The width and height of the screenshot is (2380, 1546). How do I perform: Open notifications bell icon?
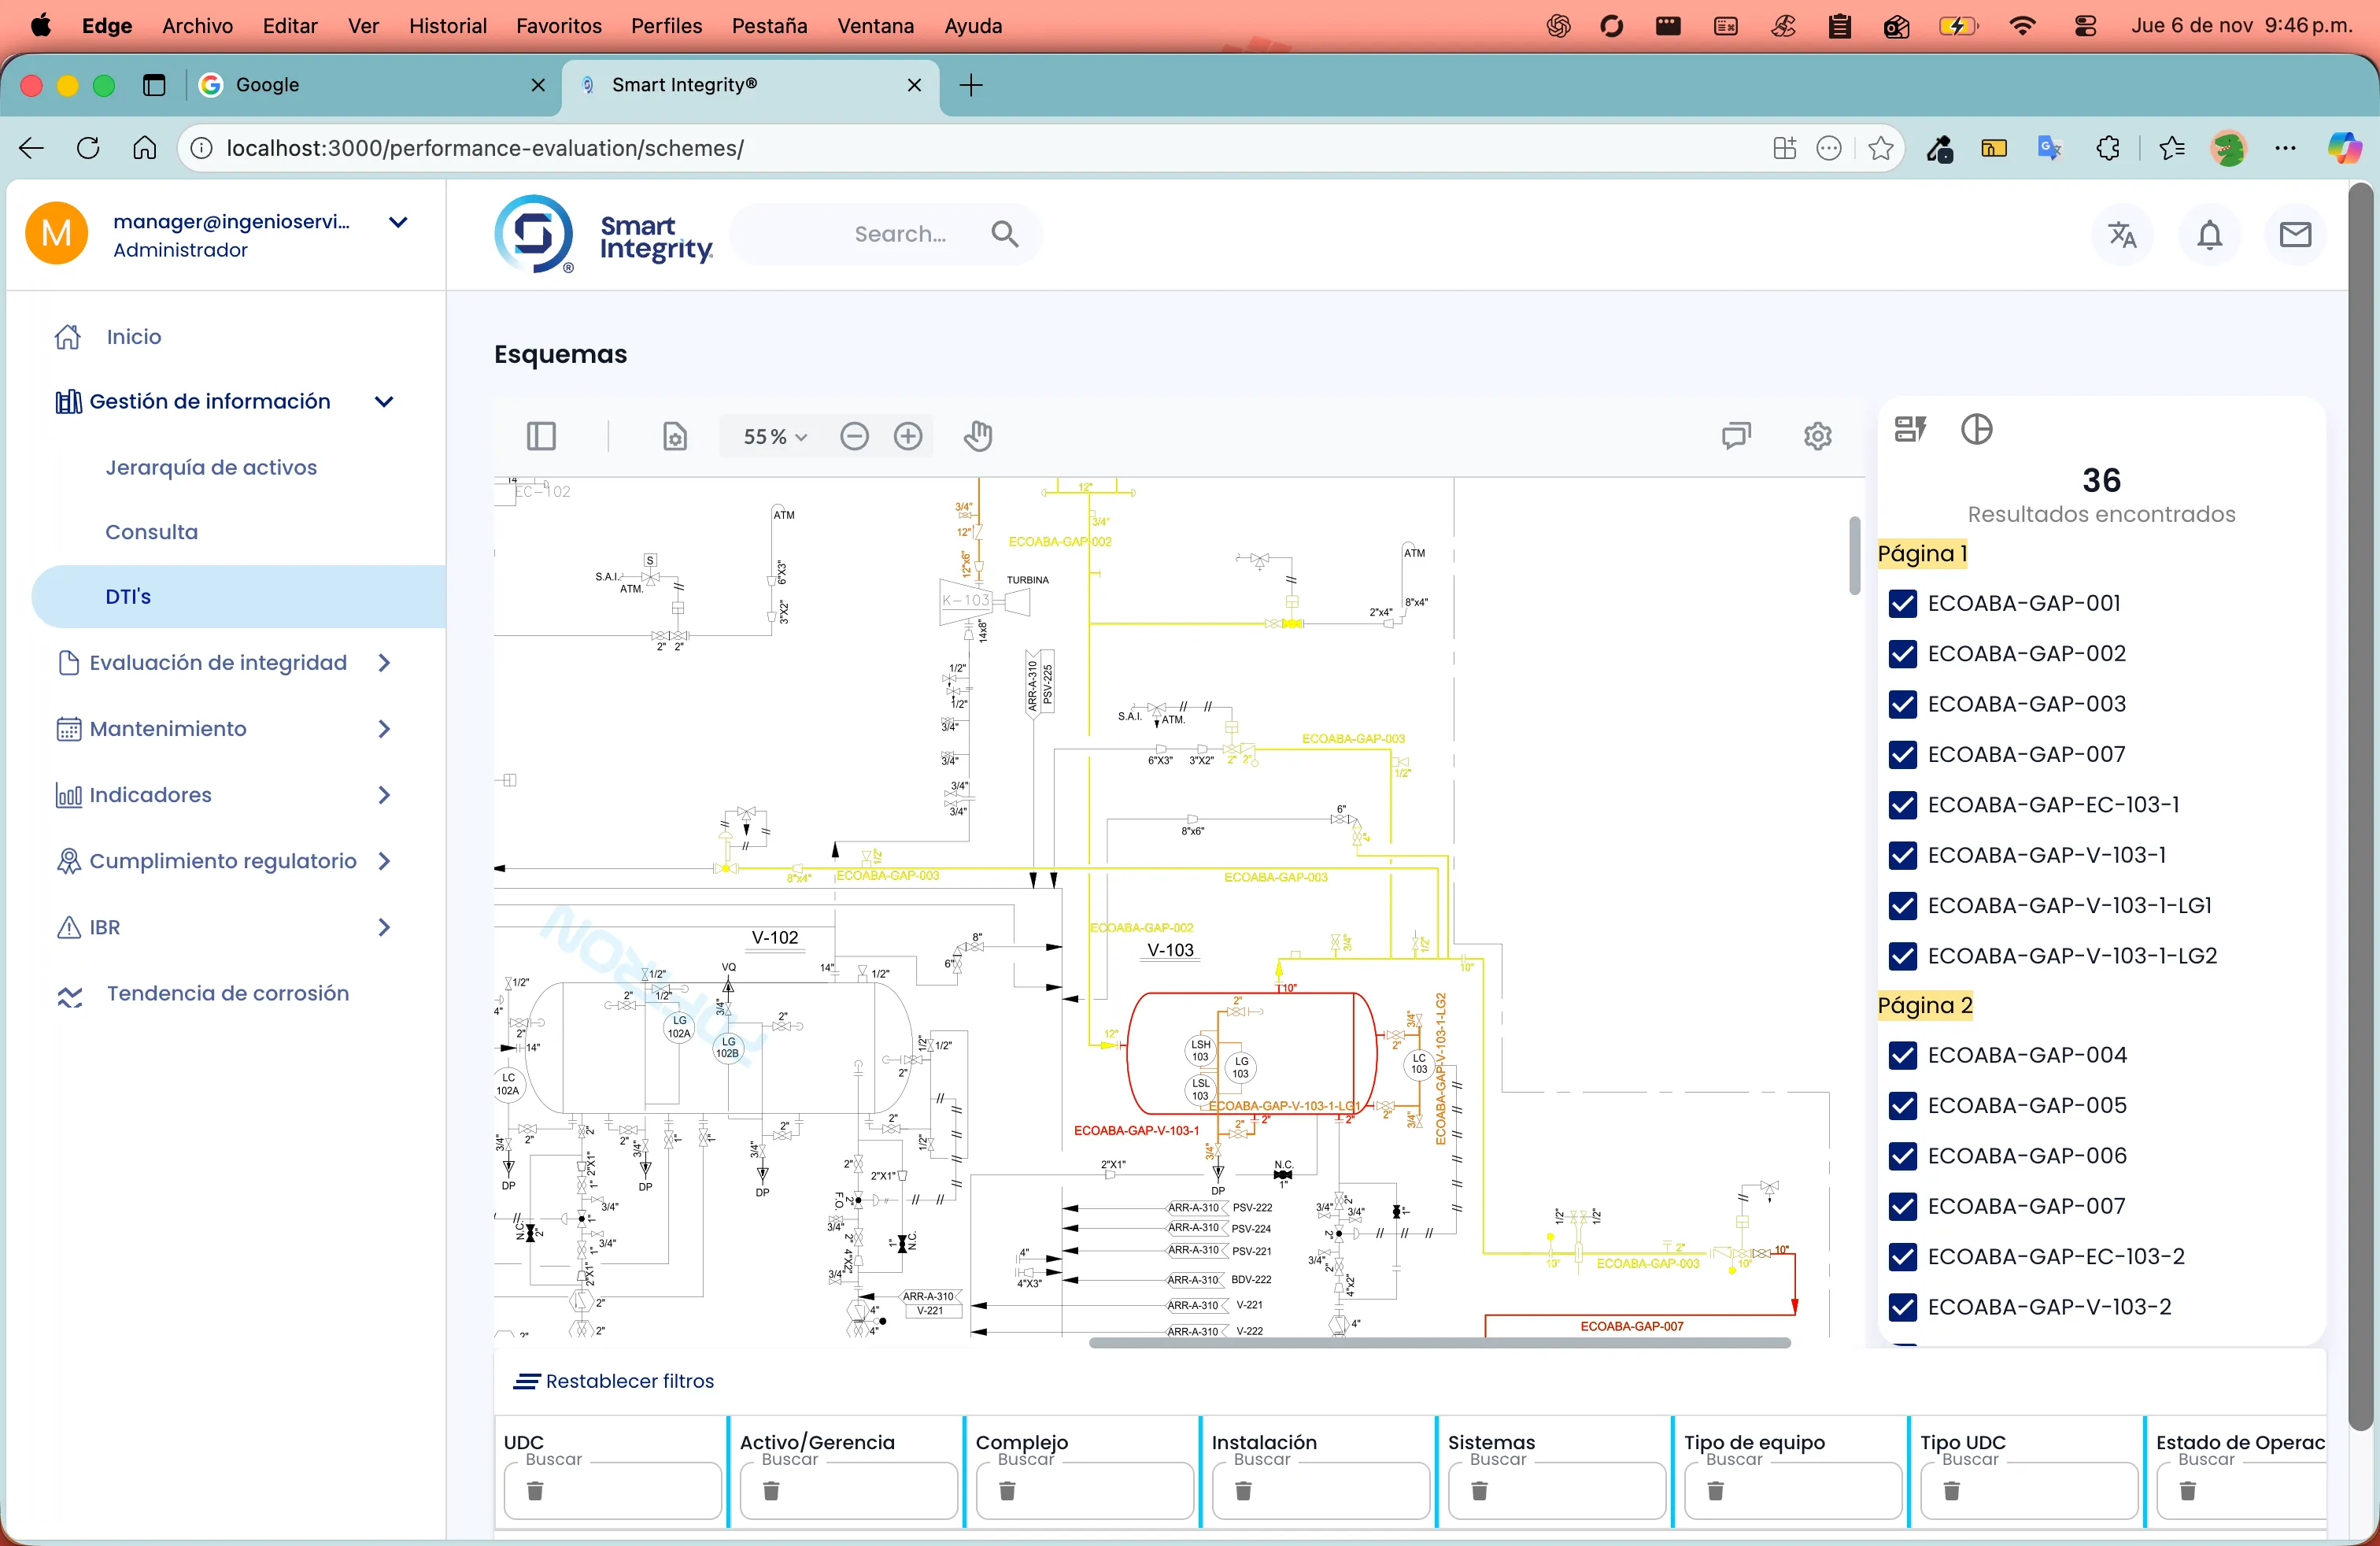pos(2209,235)
